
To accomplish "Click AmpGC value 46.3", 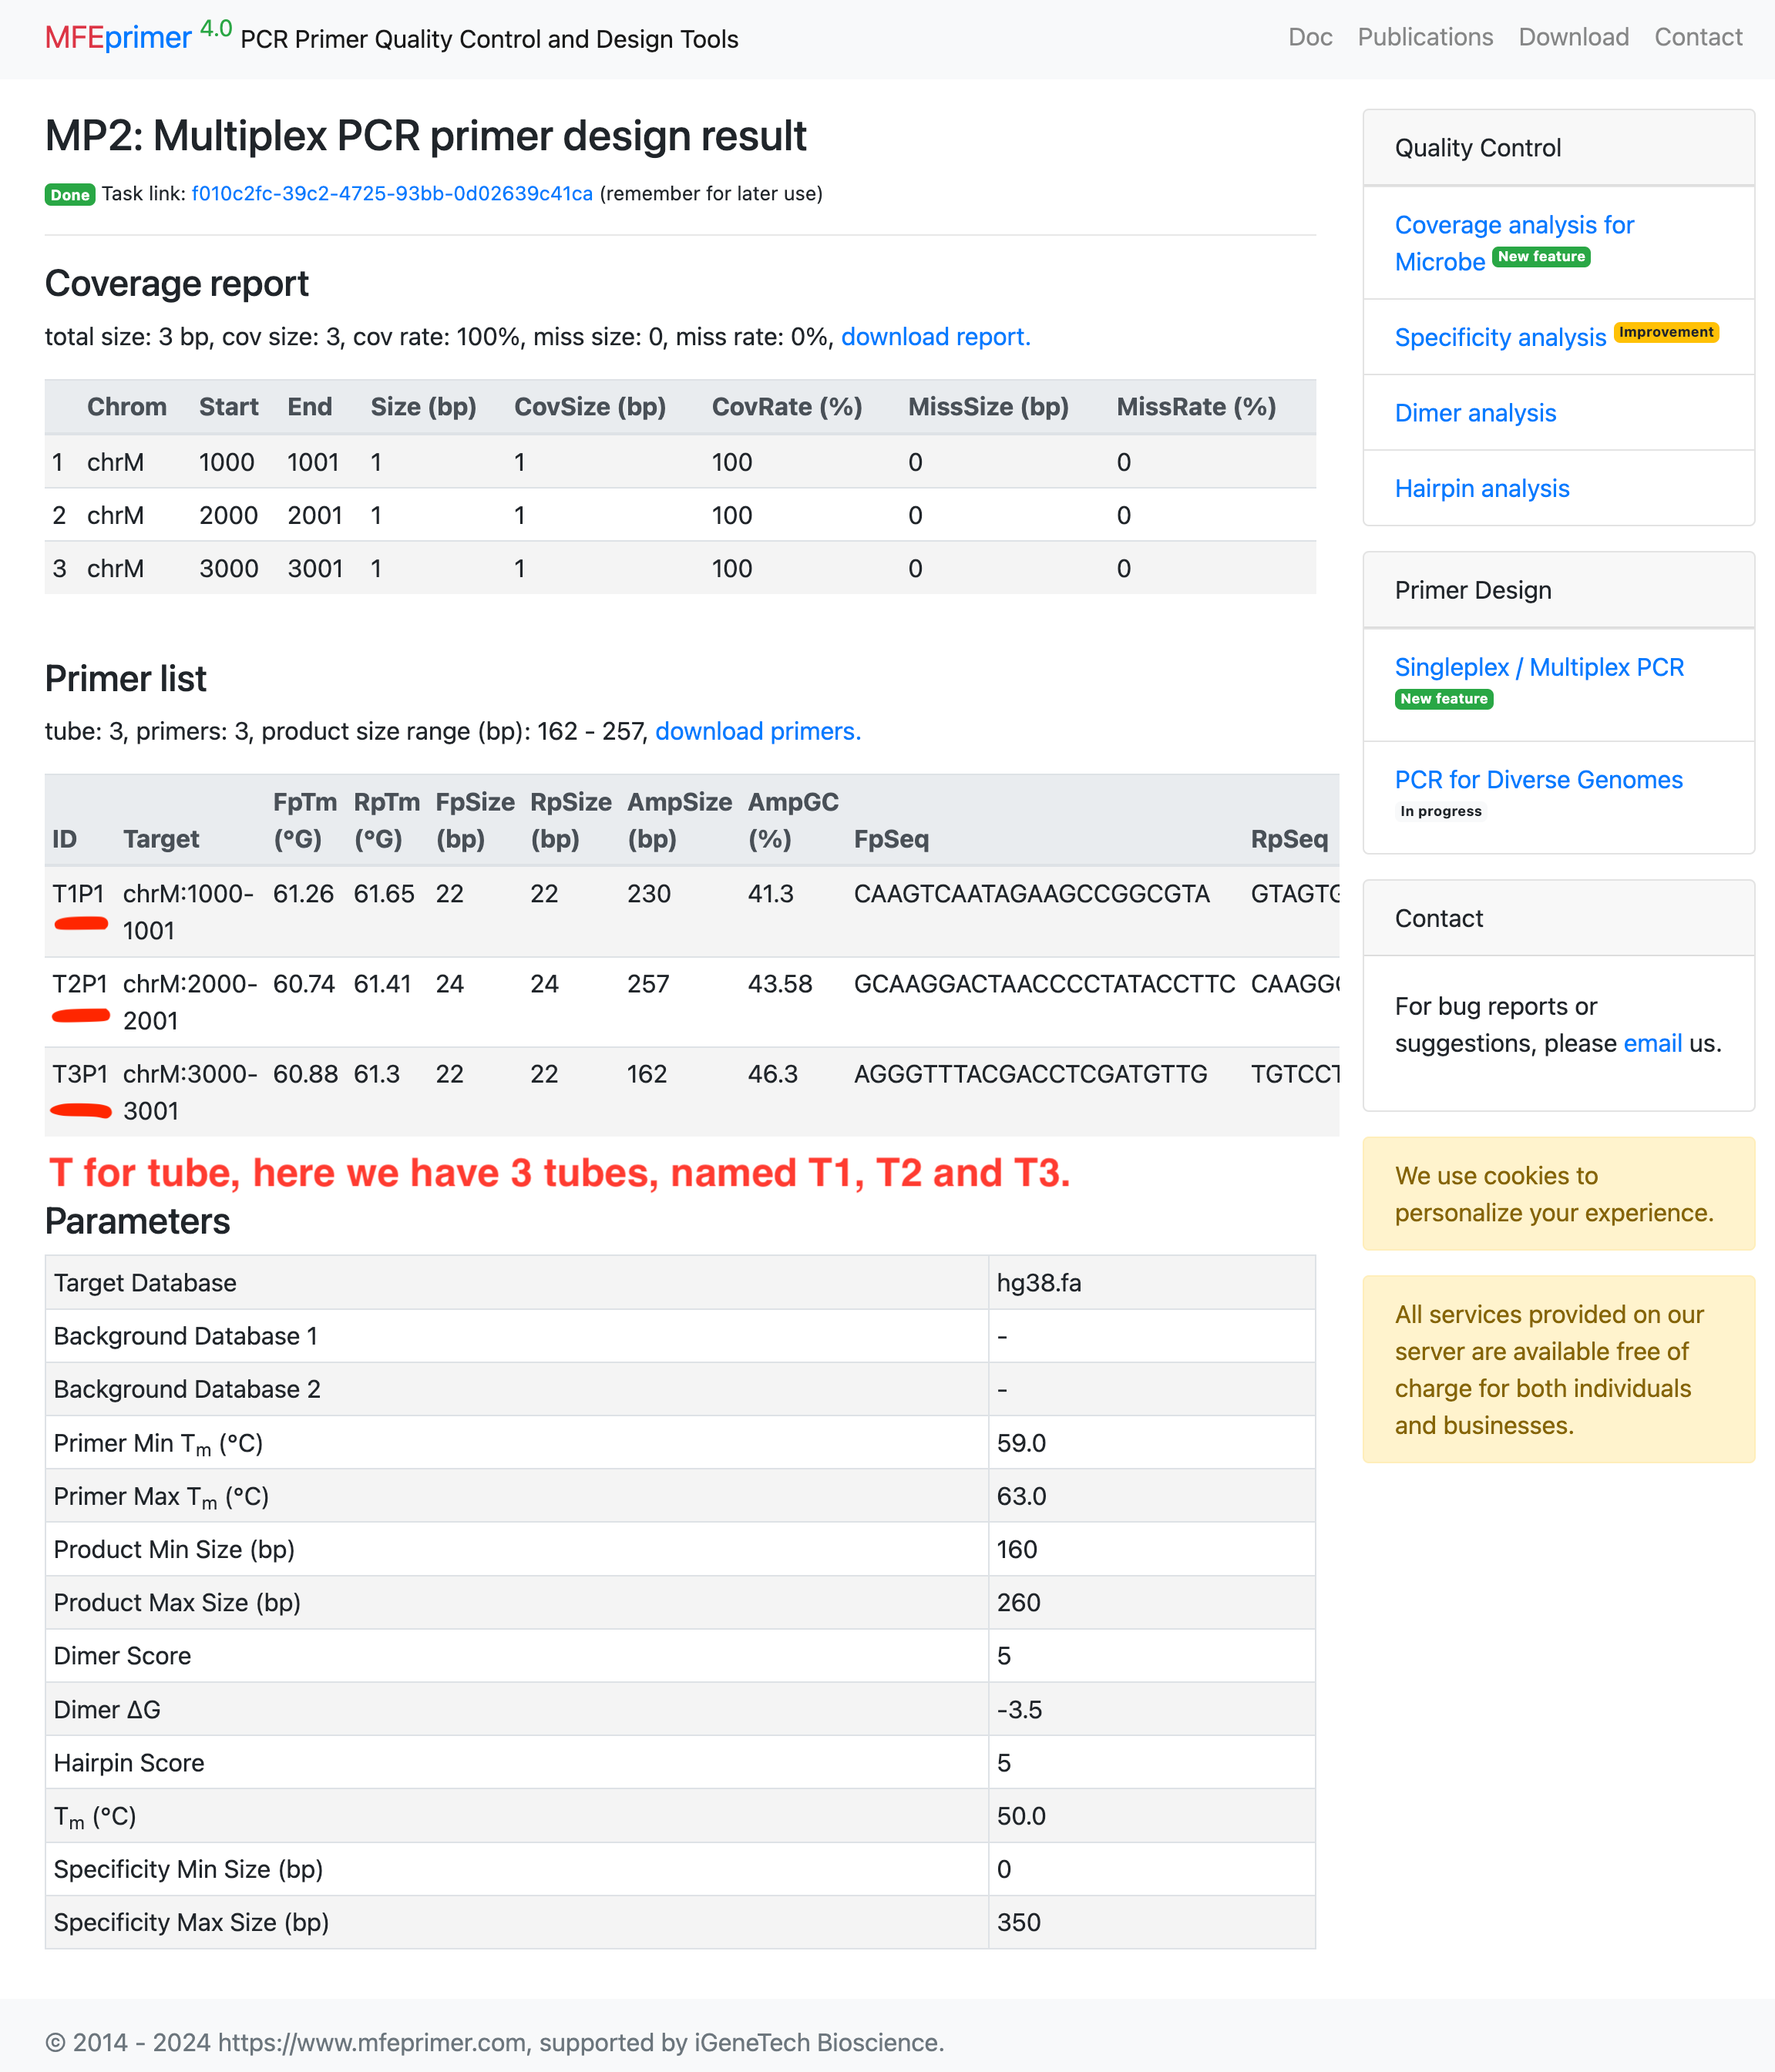I will tap(772, 1073).
